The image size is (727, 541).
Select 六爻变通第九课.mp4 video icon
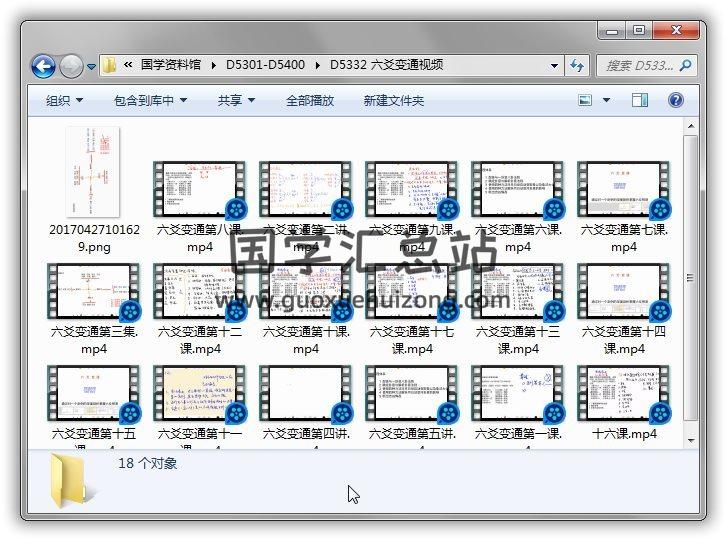[x=412, y=190]
